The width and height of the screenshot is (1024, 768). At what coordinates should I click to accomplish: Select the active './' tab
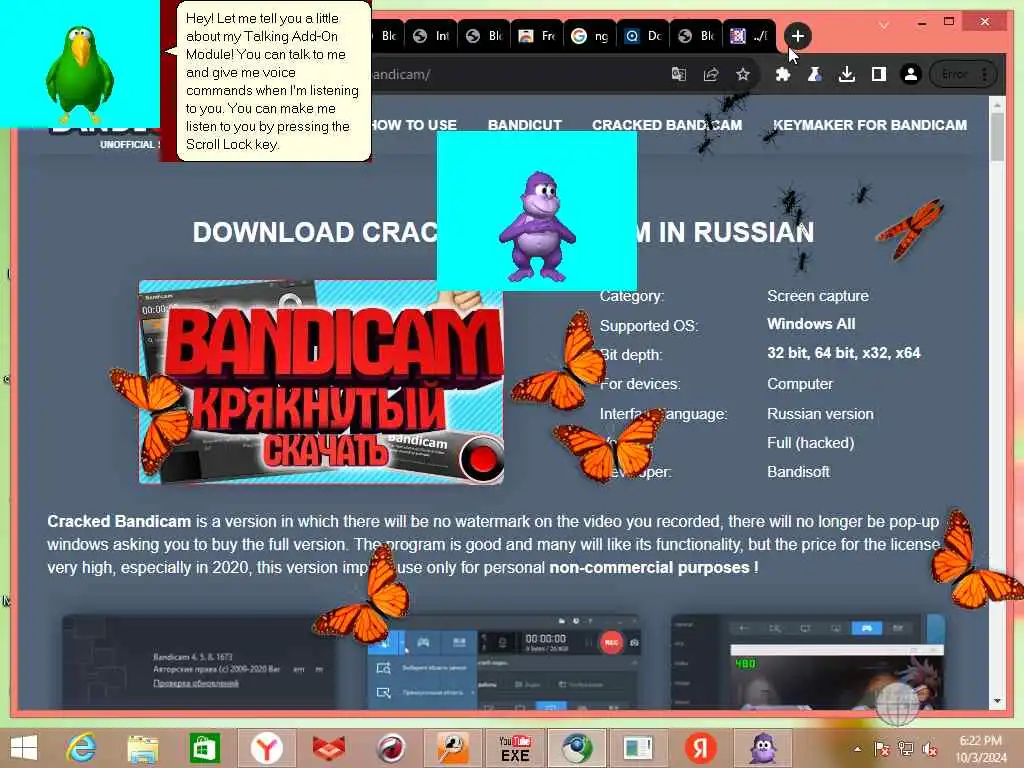point(748,36)
